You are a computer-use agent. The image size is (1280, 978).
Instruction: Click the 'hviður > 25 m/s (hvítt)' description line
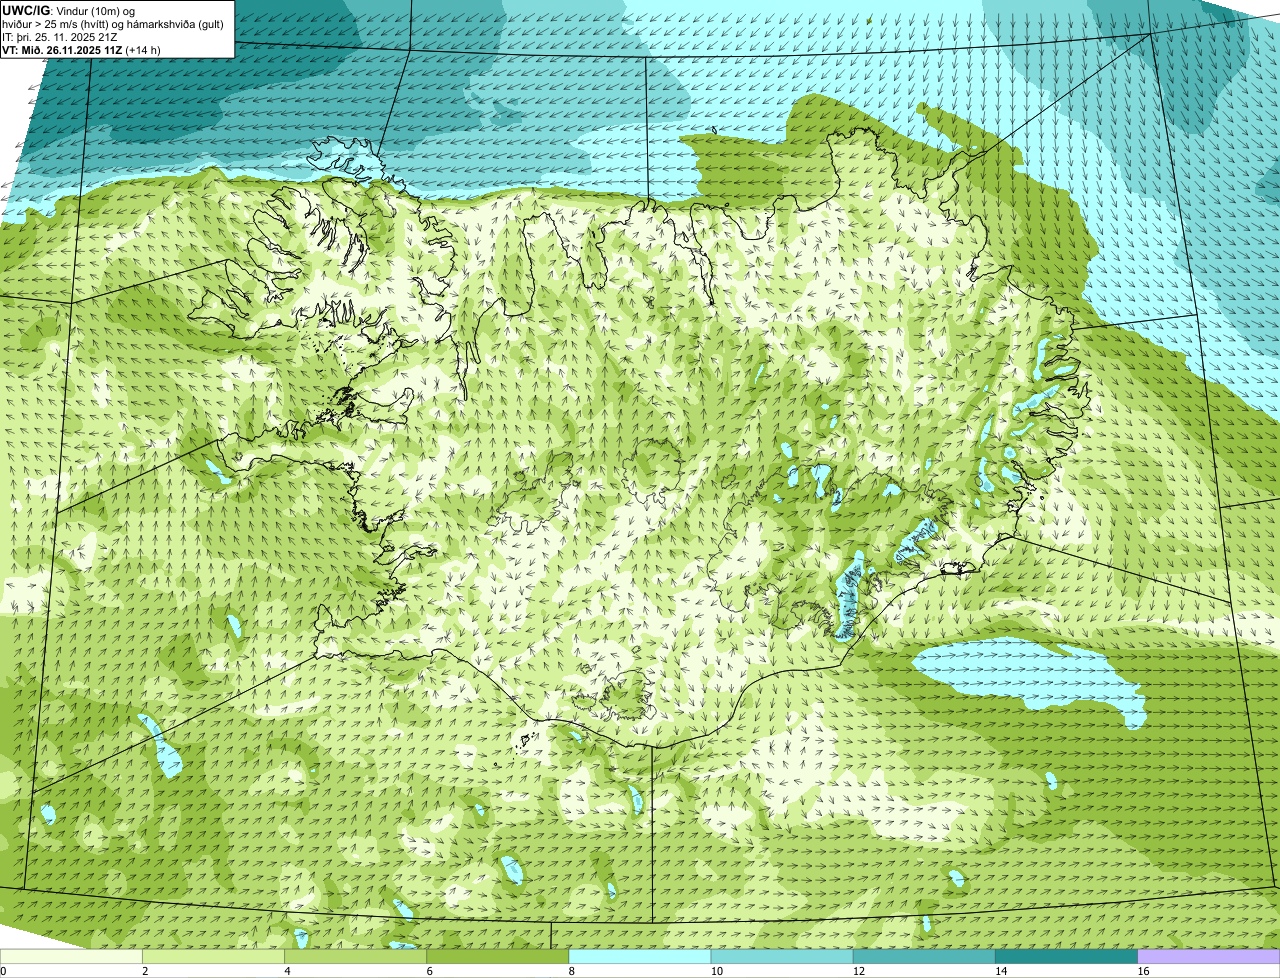click(x=114, y=24)
